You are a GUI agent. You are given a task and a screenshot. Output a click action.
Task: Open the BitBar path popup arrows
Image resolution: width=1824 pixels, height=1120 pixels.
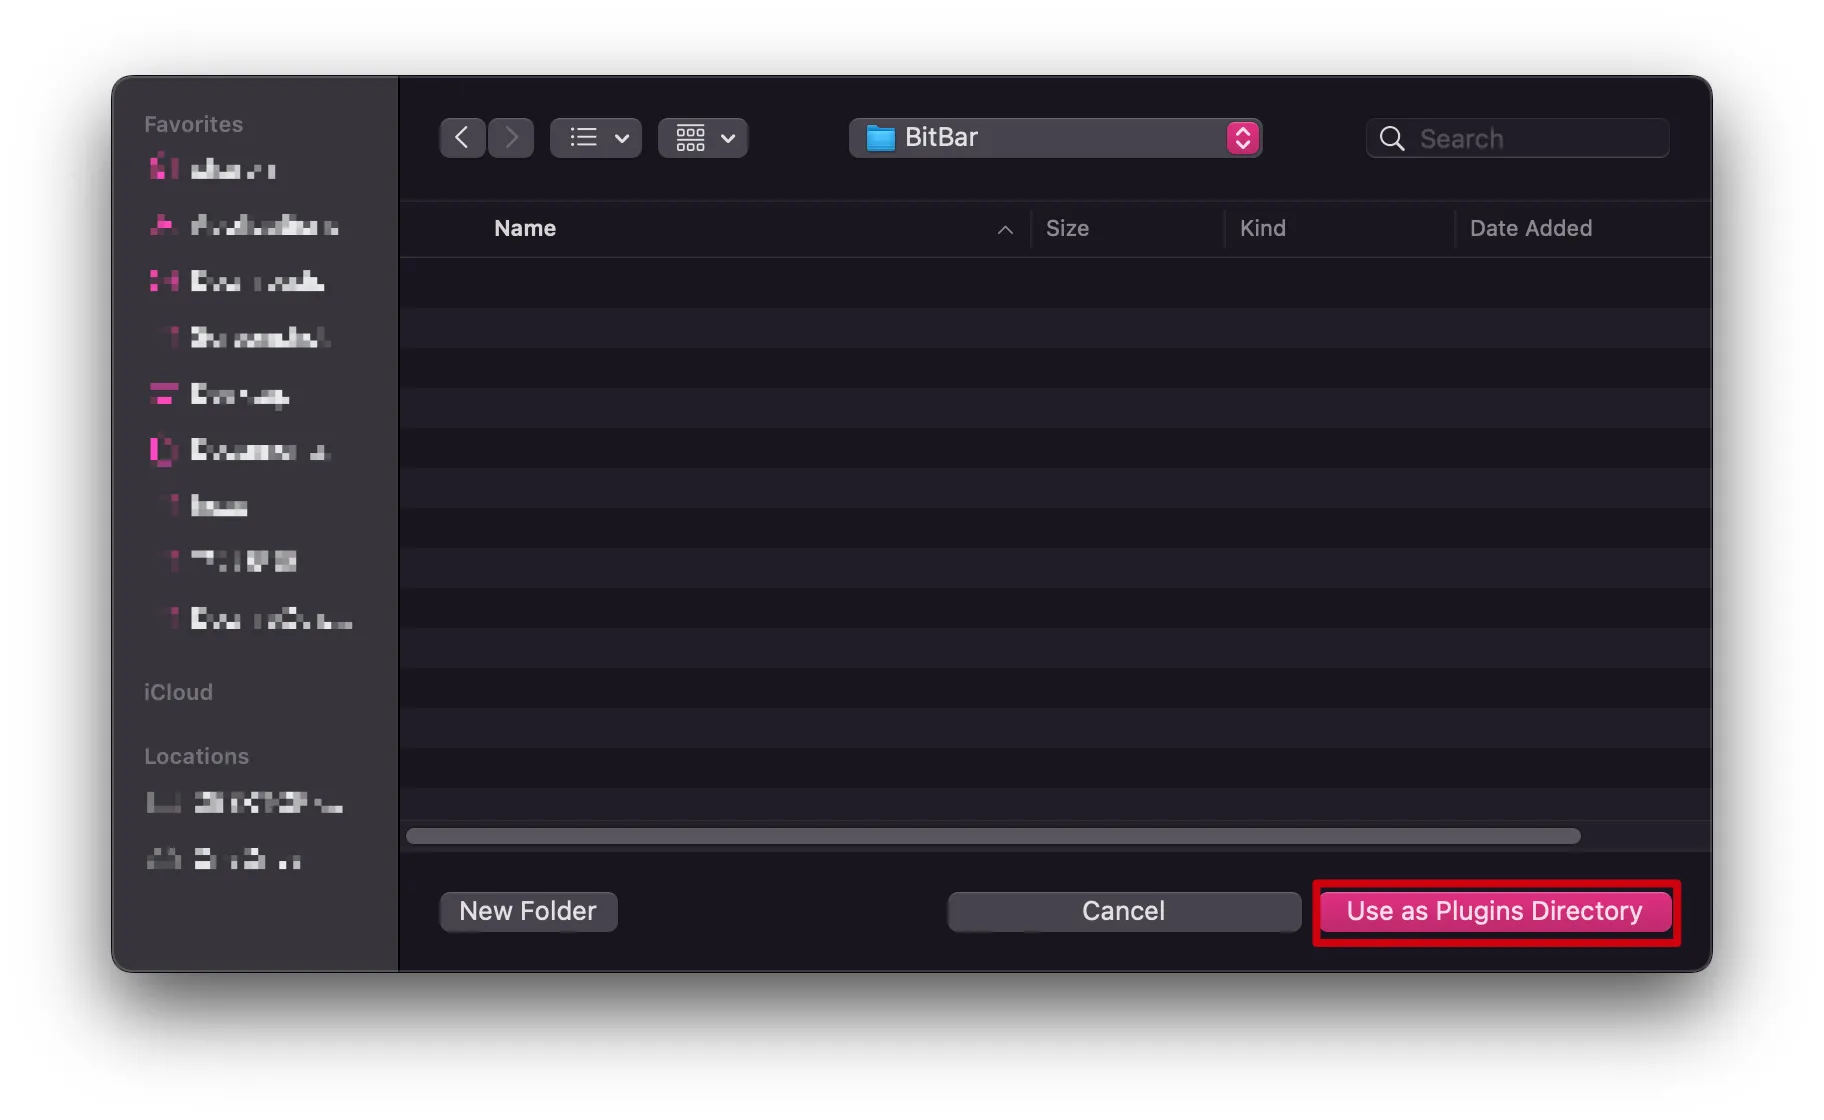(x=1242, y=138)
